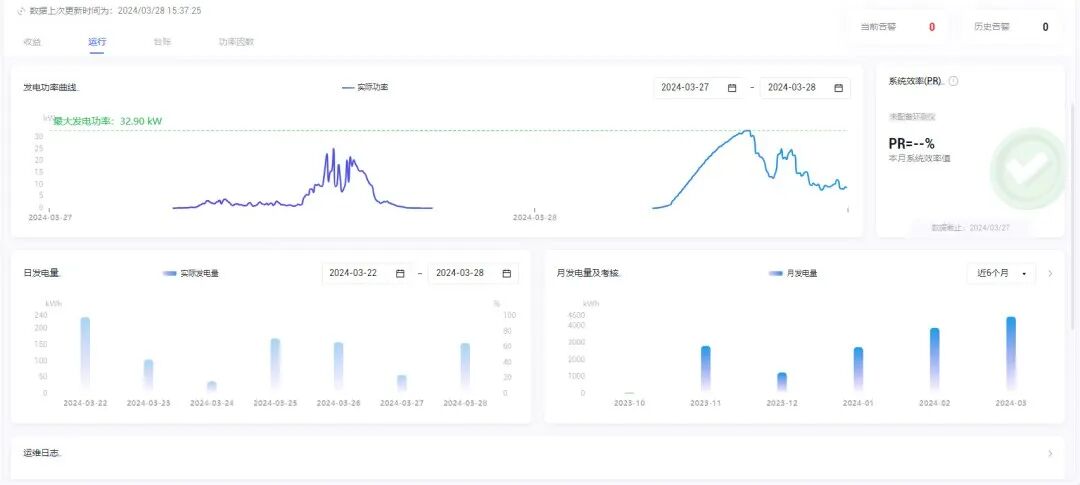The width and height of the screenshot is (1080, 485).
Task: Click the red 0 value of 当前告警
Action: 932,28
